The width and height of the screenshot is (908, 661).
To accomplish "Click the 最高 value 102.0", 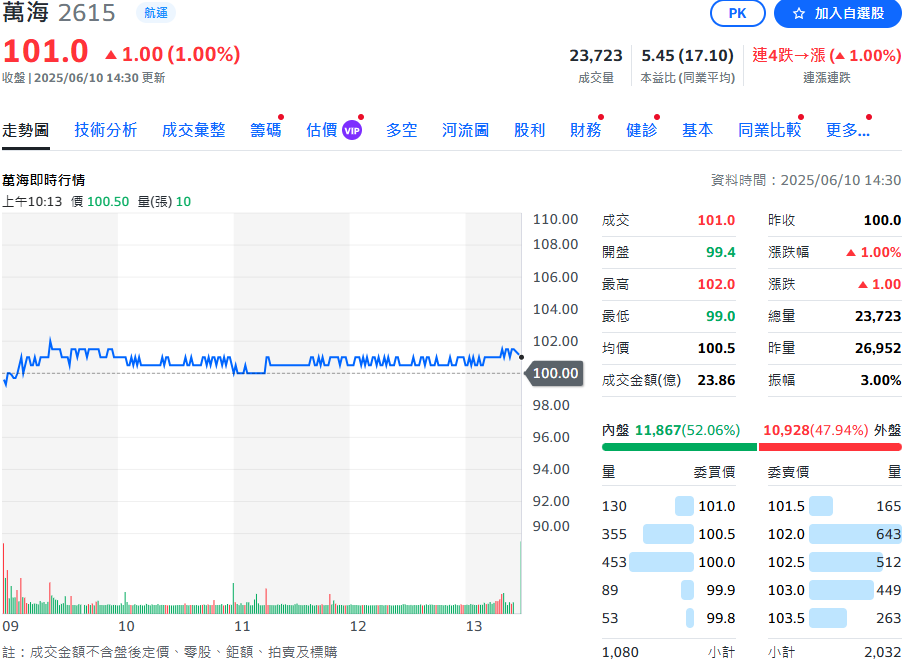I will point(716,284).
